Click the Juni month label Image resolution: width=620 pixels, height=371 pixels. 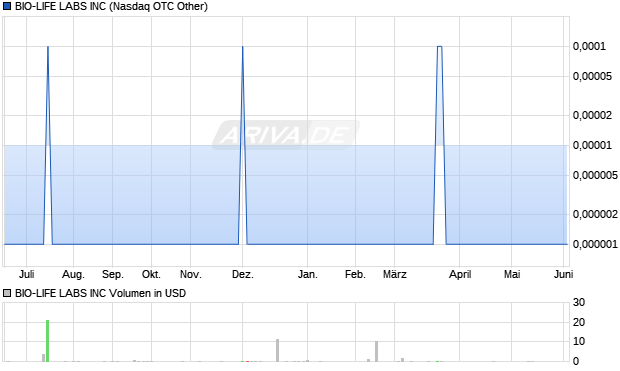(563, 274)
